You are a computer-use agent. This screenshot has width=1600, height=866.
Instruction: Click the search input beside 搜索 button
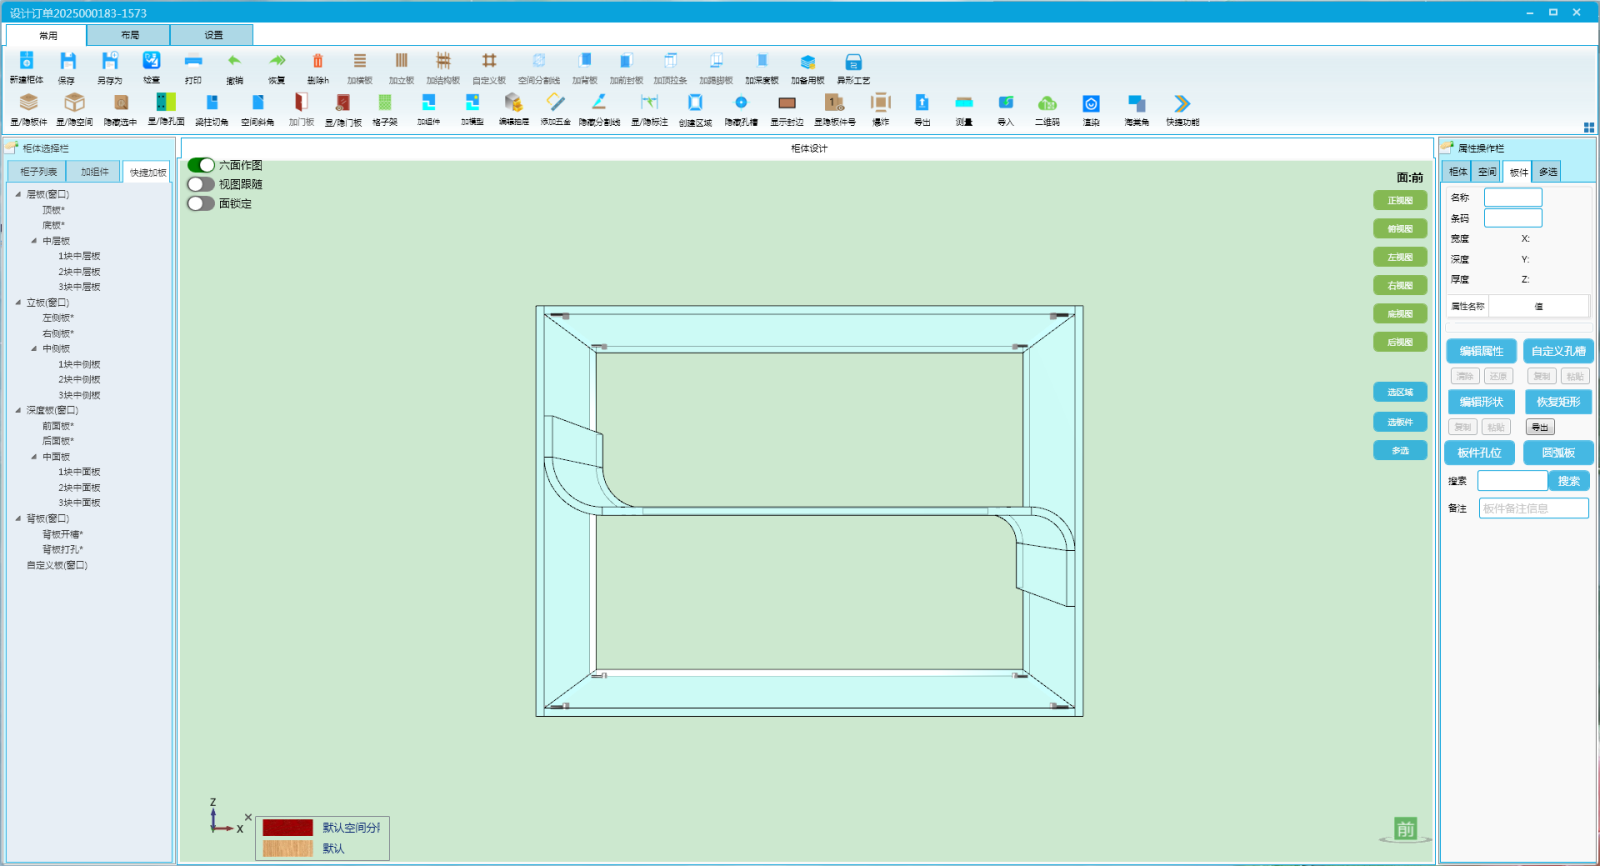[x=1512, y=481]
